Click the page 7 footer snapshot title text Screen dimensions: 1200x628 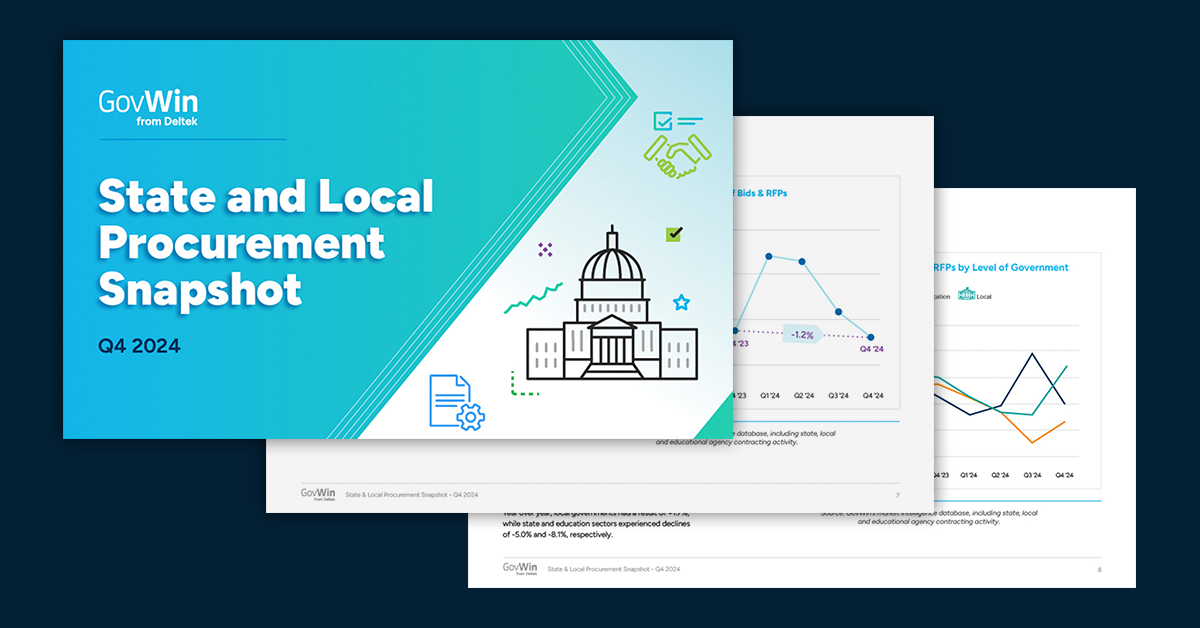pyautogui.click(x=412, y=495)
